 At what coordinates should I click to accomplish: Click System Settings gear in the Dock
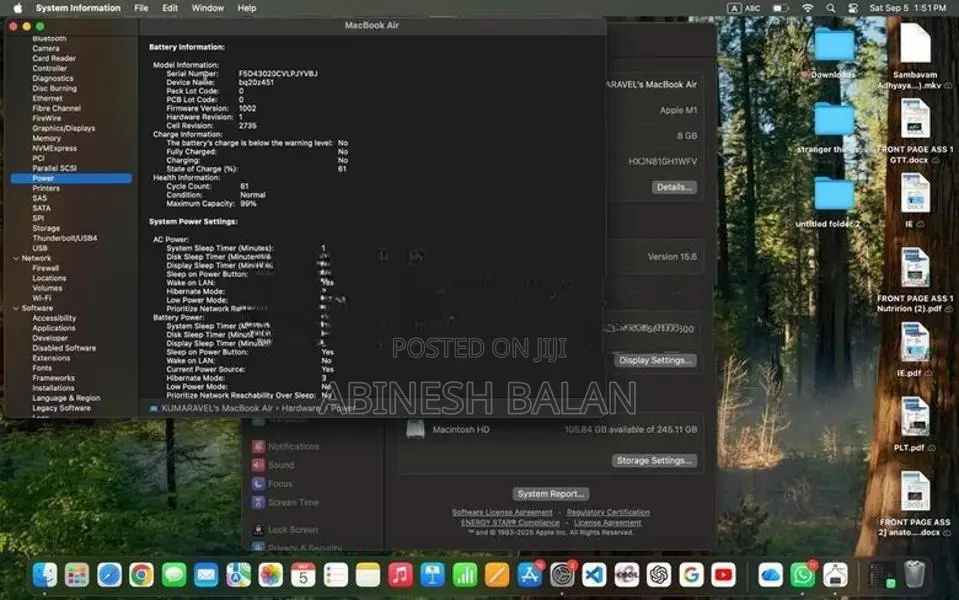coord(561,575)
